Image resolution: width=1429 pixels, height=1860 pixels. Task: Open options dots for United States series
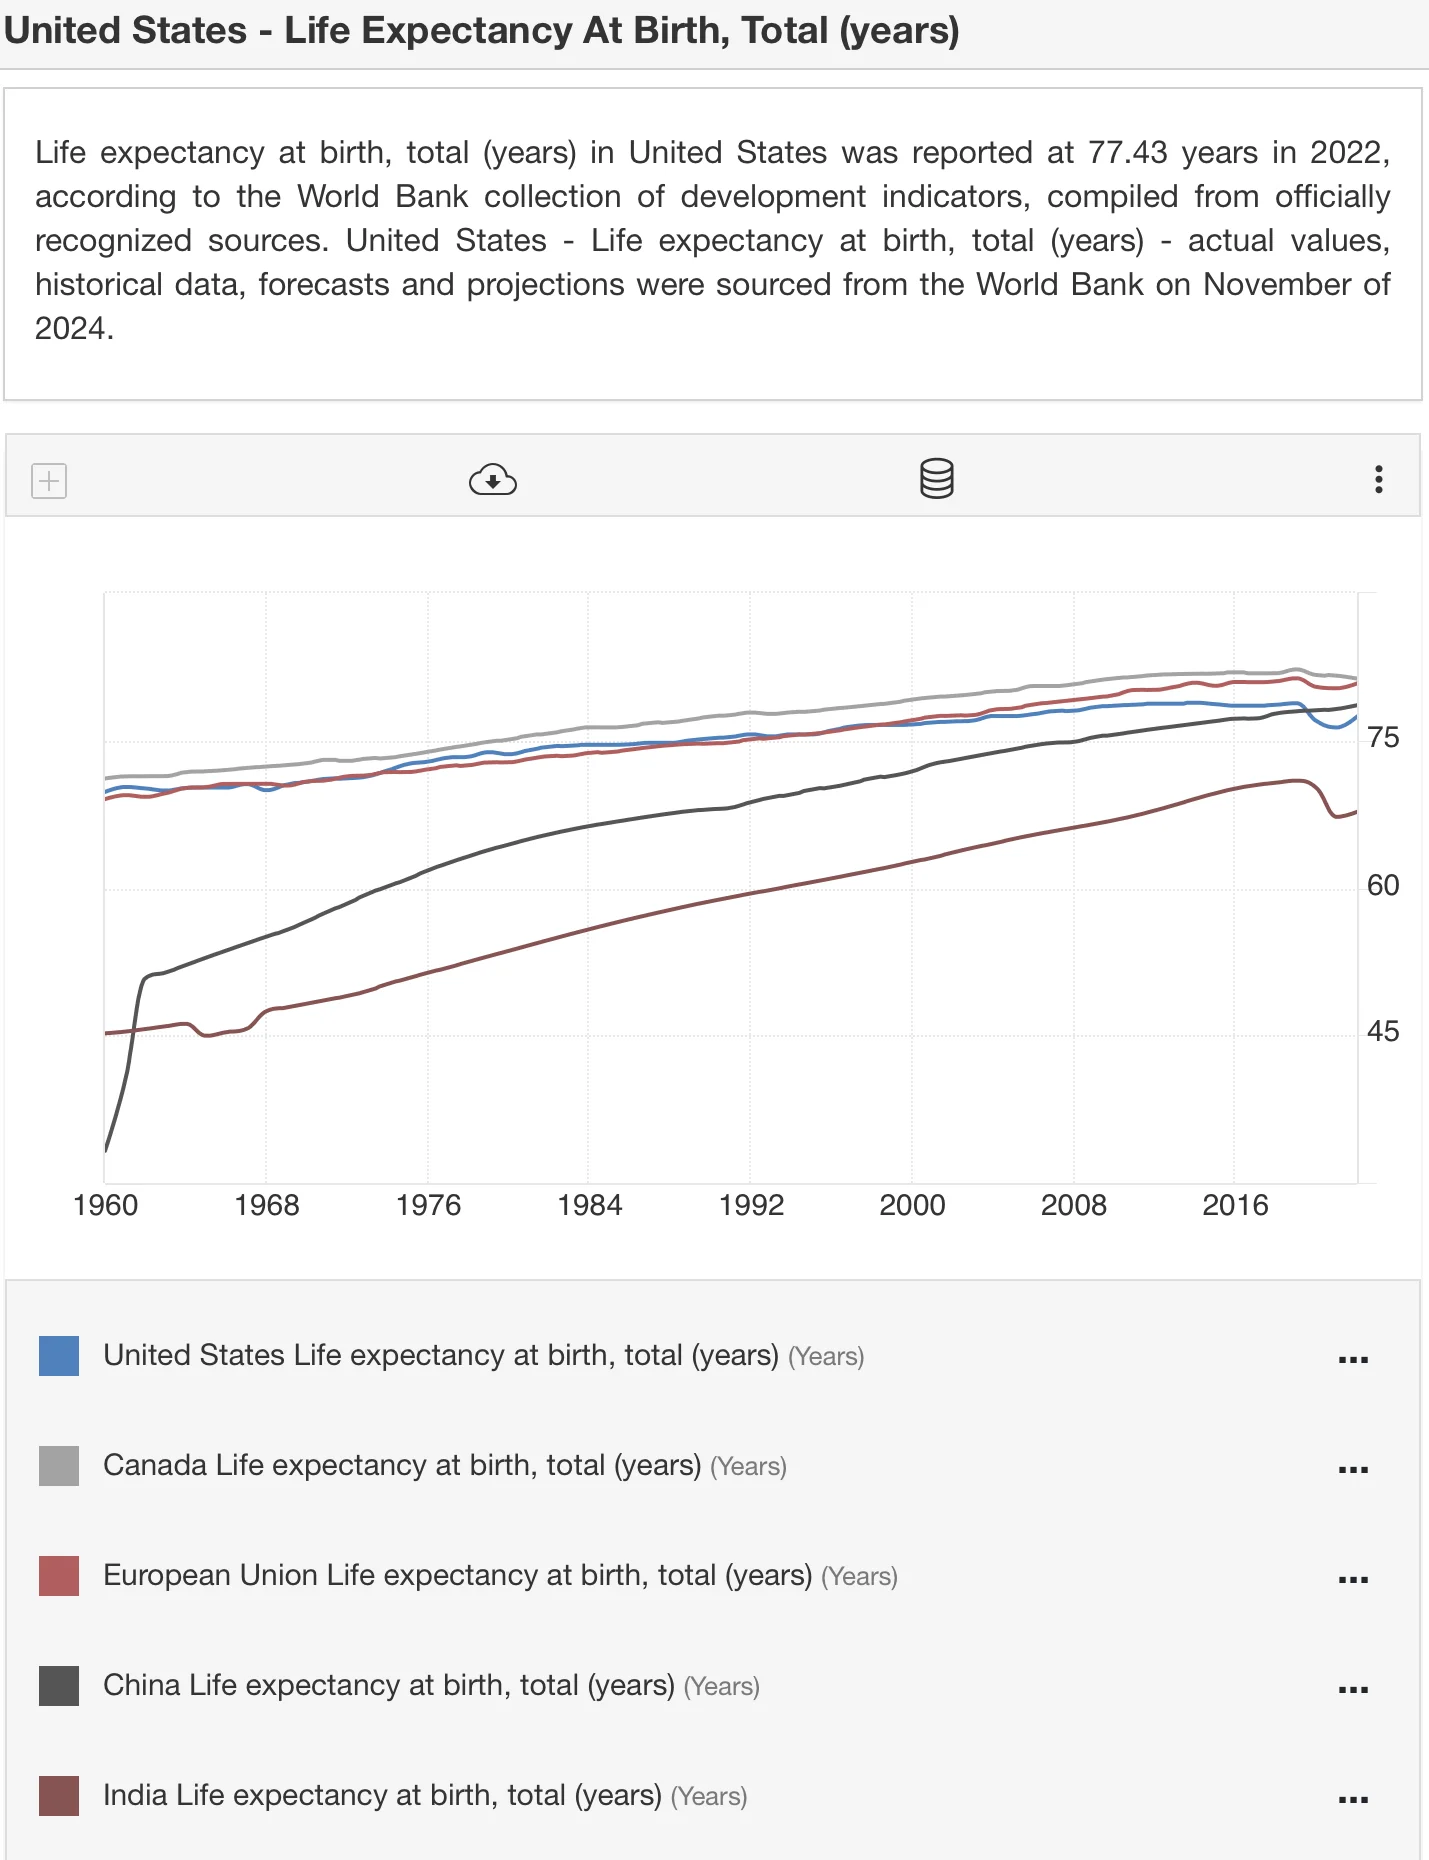[1352, 1360]
